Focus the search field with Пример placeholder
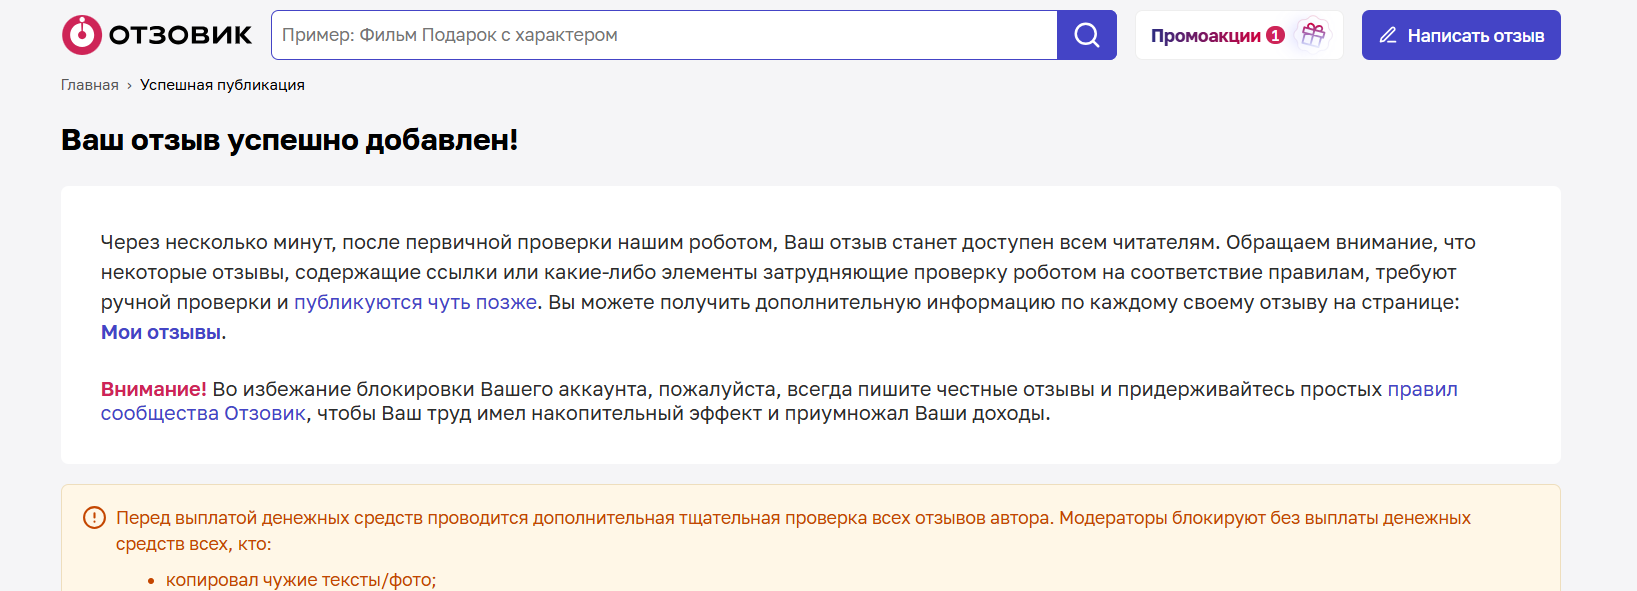 pos(664,35)
